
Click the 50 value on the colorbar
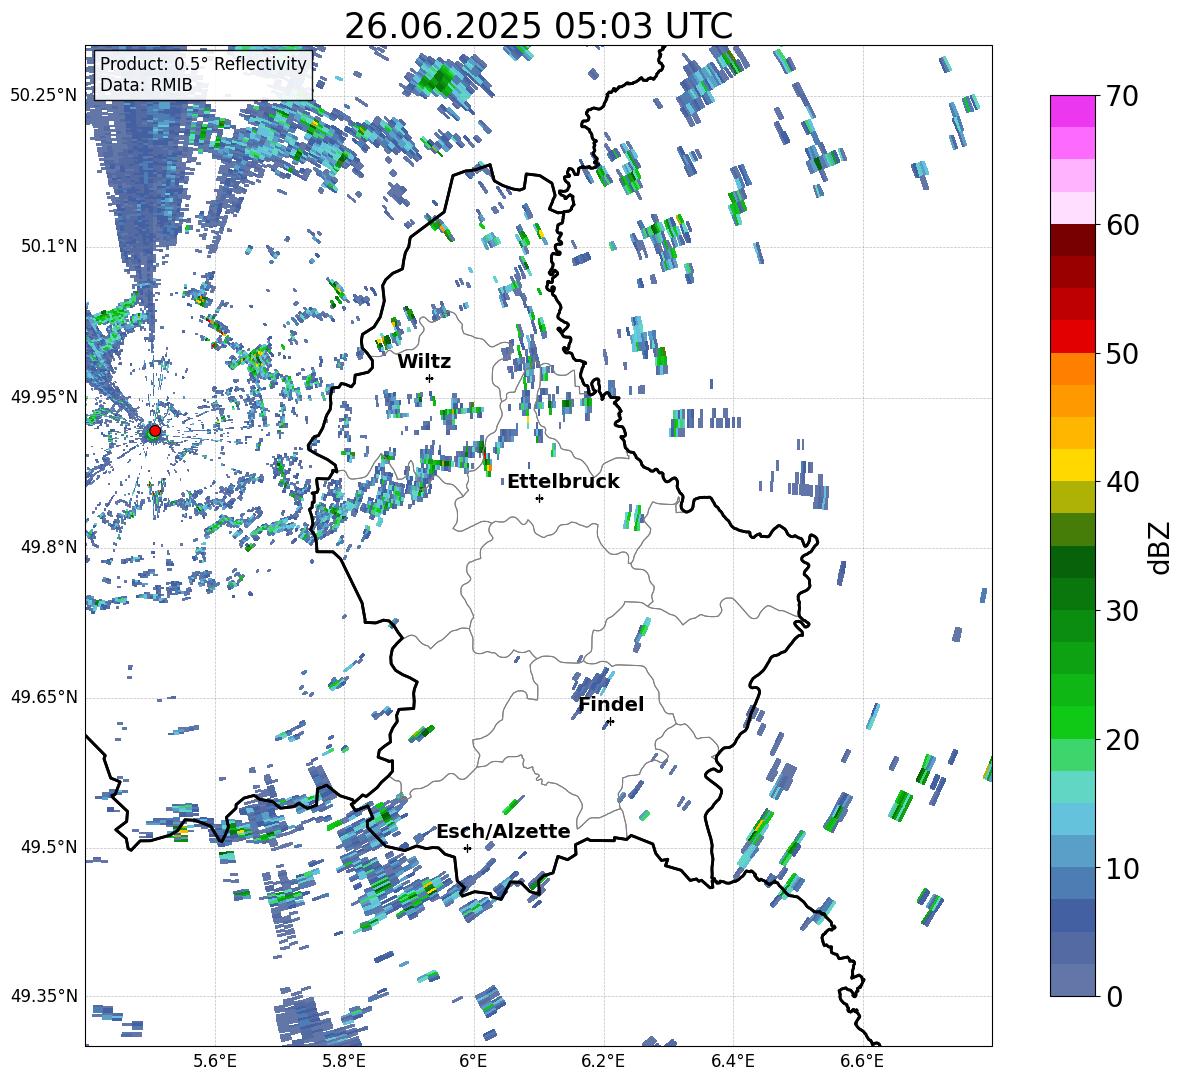[1122, 354]
